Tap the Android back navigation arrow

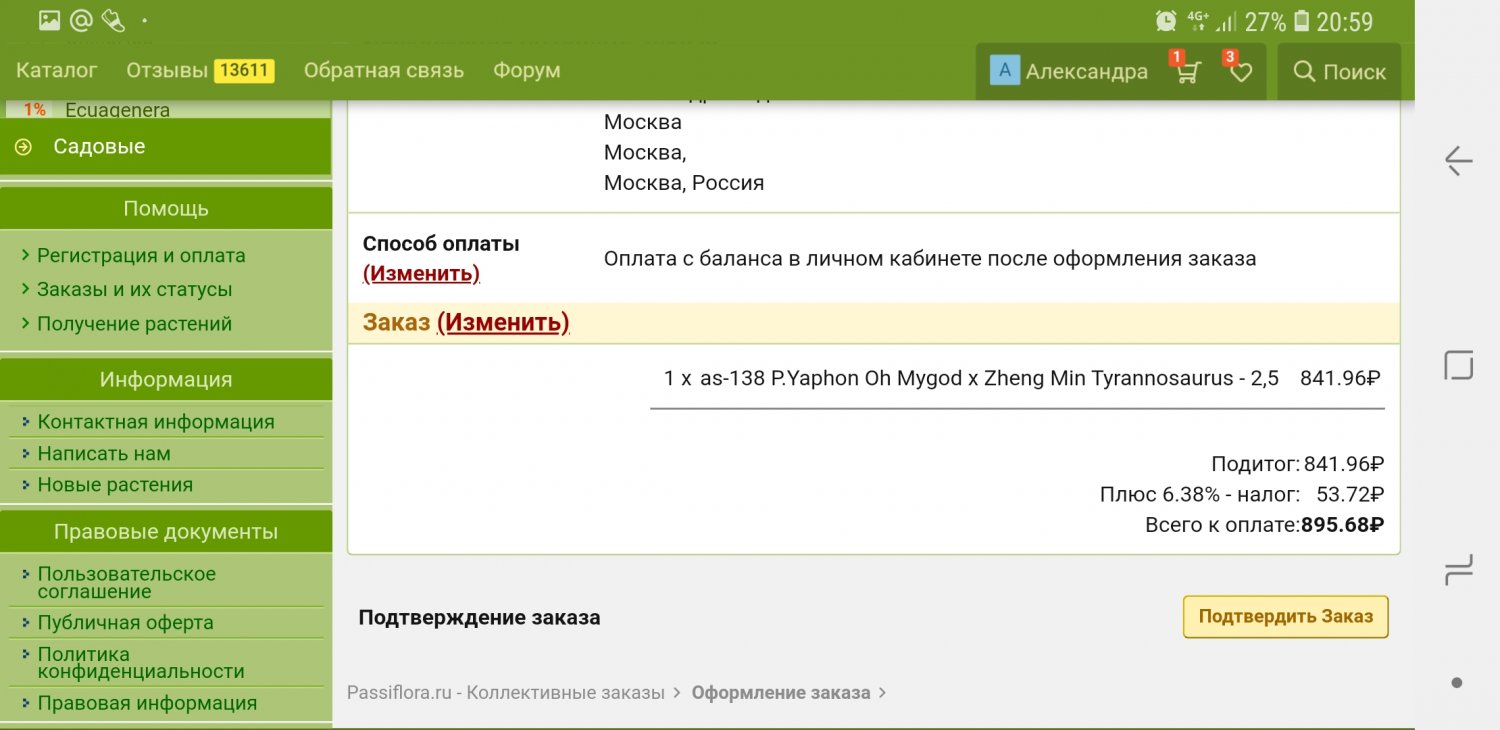click(1458, 160)
